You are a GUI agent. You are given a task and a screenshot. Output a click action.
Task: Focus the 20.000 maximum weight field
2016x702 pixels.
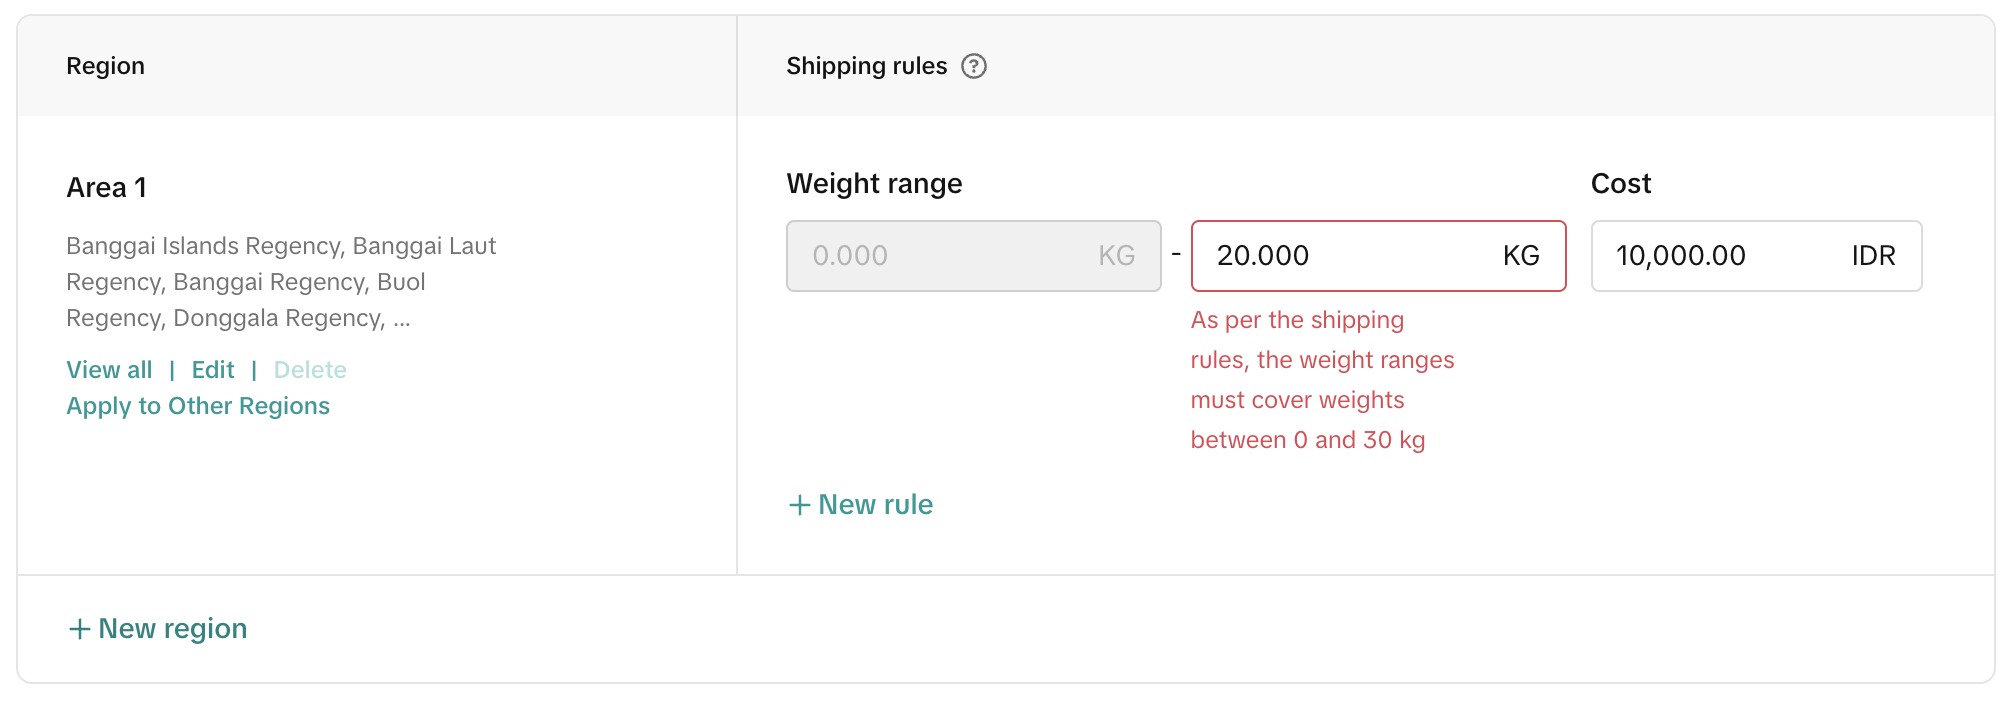1340,256
